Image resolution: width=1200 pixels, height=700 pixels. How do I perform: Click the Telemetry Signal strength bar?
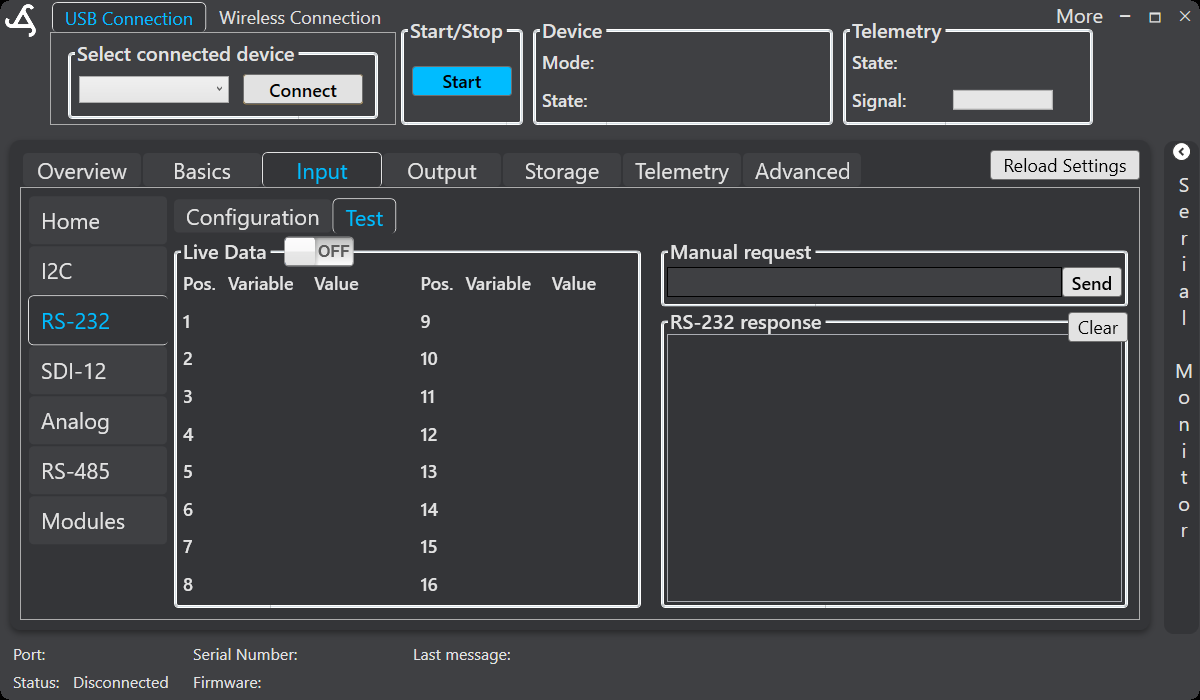pos(1003,100)
